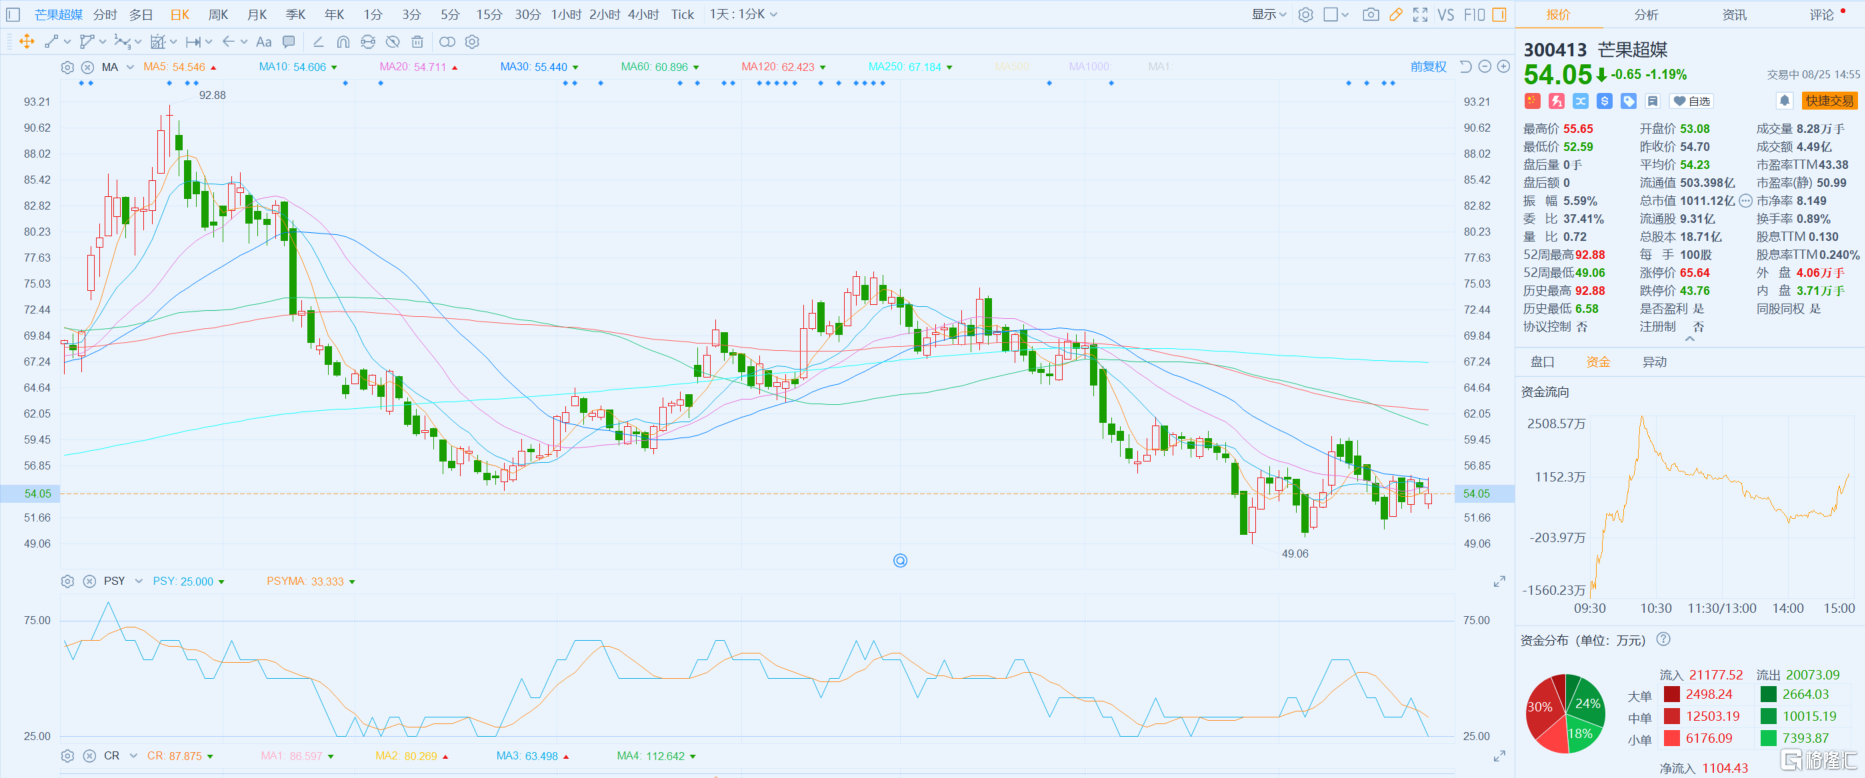The image size is (1865, 778).
Task: Open the 资讯 news tab
Action: pyautogui.click(x=1734, y=15)
